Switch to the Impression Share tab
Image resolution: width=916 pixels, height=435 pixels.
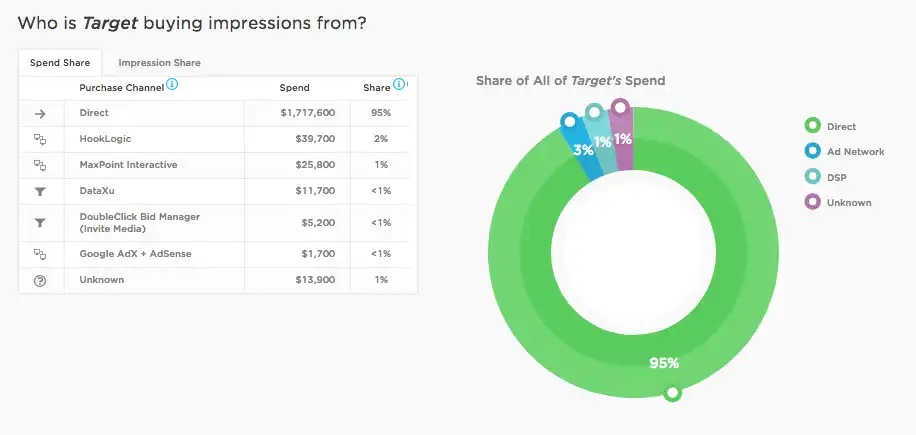159,63
